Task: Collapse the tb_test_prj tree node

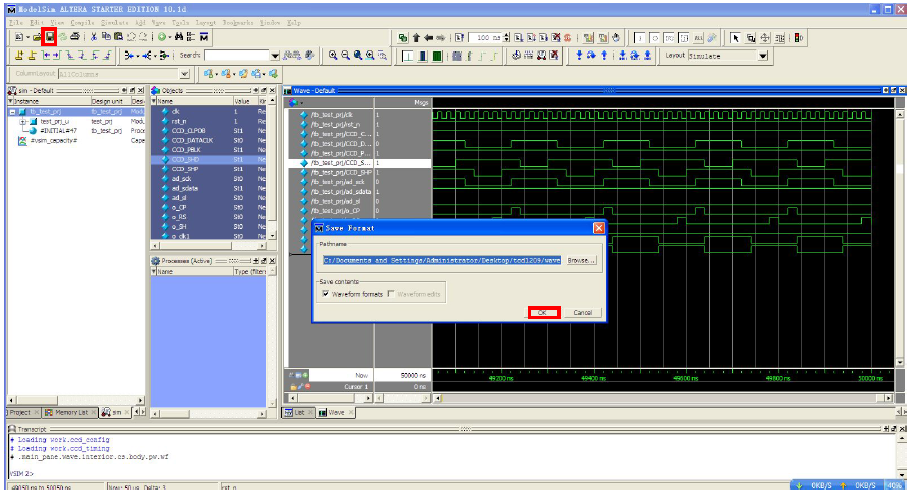Action: coord(11,112)
